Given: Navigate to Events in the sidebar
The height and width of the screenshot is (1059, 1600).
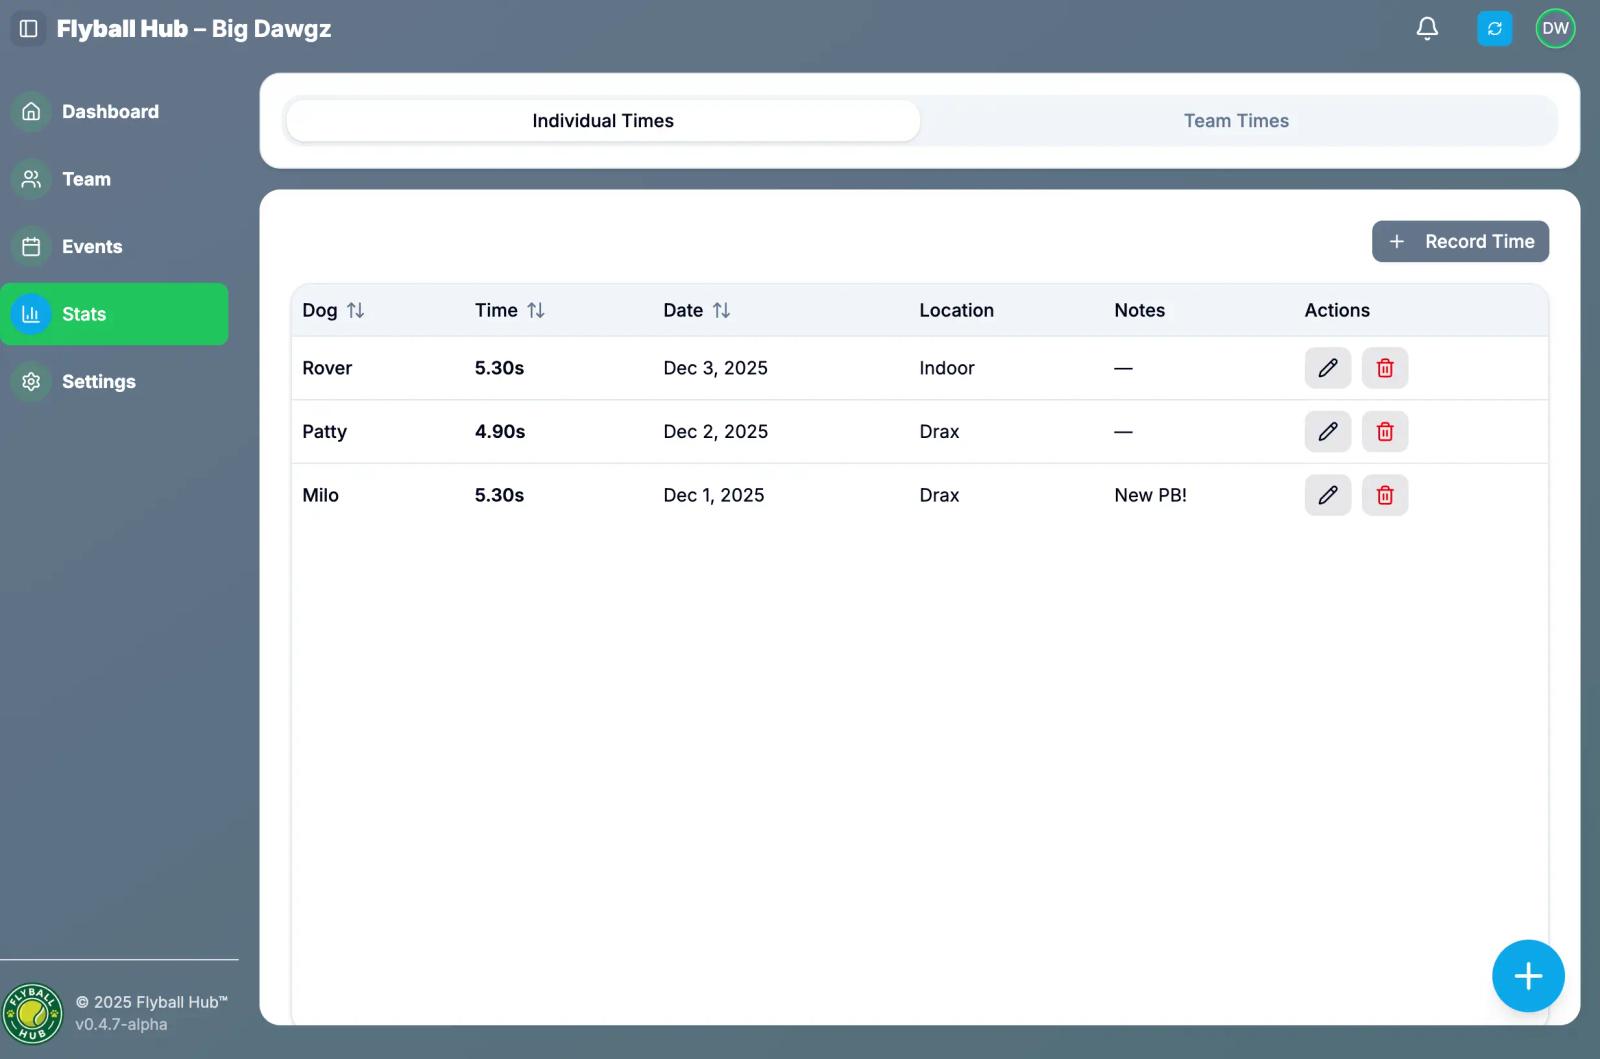Looking at the screenshot, I should (114, 247).
